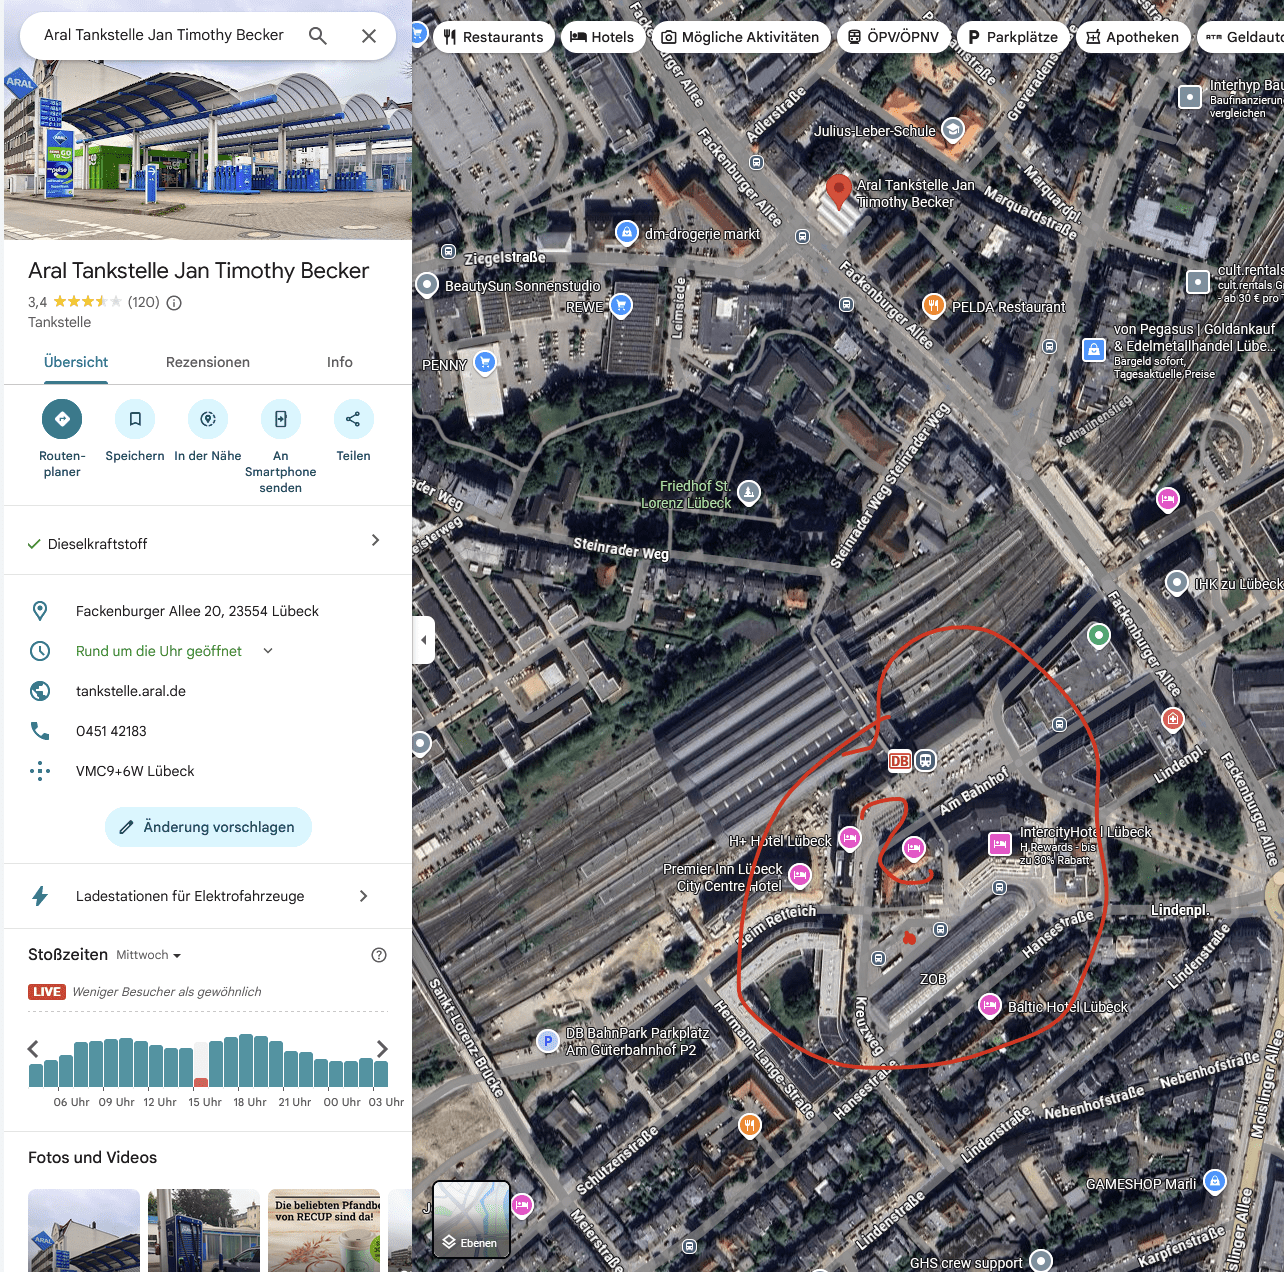Open the RECUP Pfandbecher photo thumbnail

click(x=324, y=1230)
